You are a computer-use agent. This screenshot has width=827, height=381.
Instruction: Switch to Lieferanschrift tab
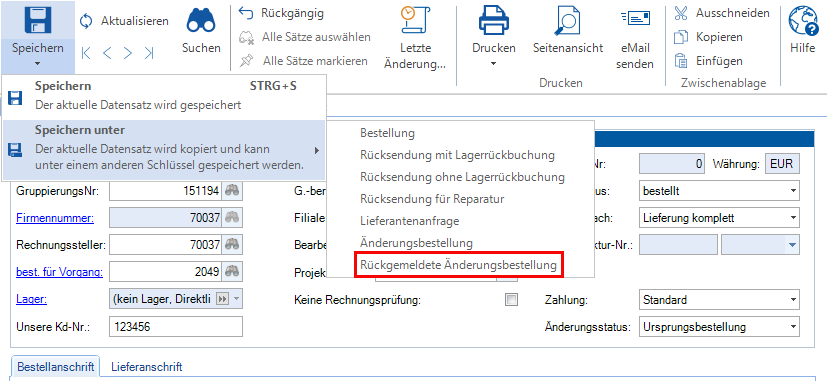pos(147,366)
